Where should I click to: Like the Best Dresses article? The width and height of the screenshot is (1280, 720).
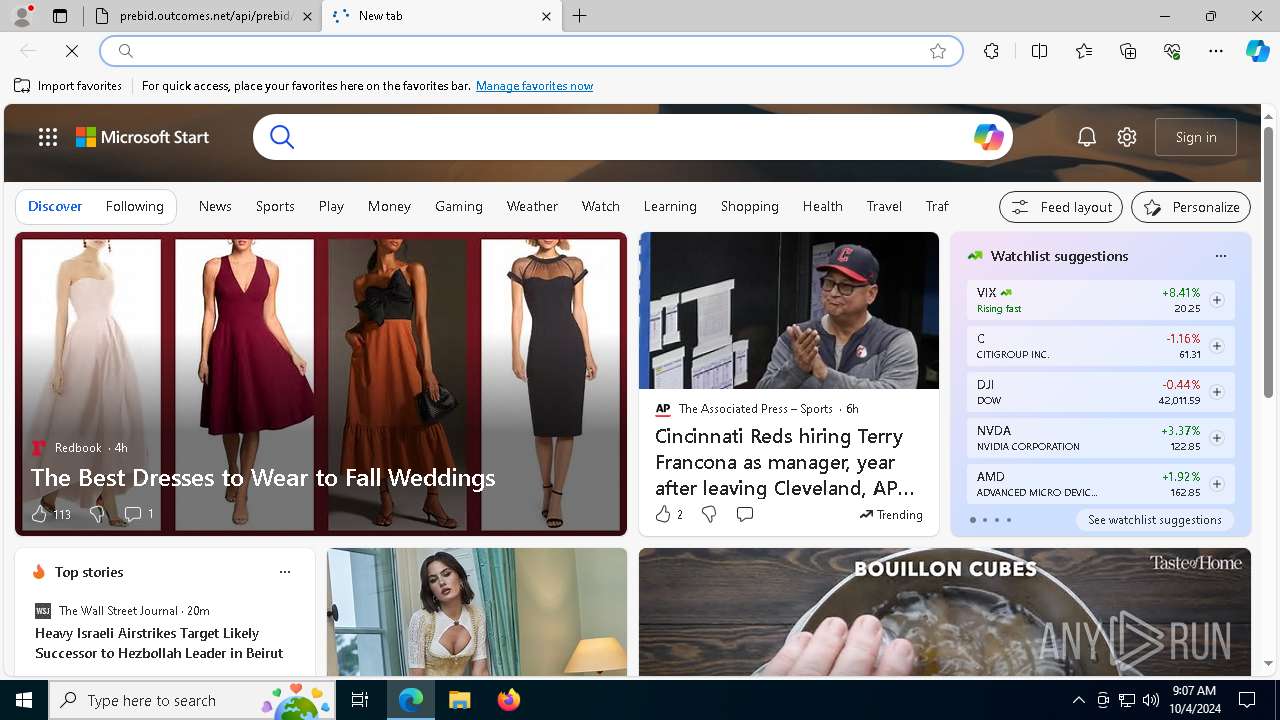[x=50, y=514]
